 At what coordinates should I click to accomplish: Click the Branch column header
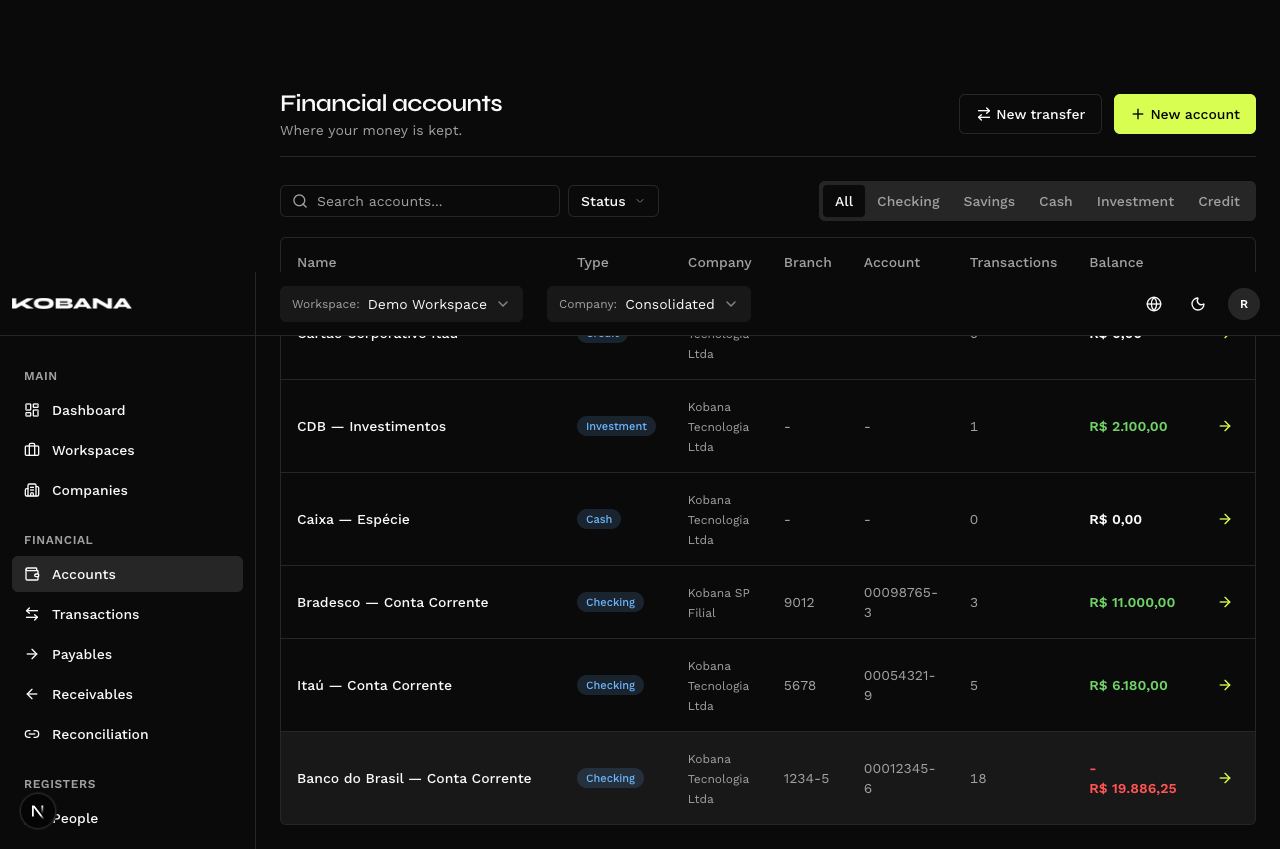click(808, 262)
